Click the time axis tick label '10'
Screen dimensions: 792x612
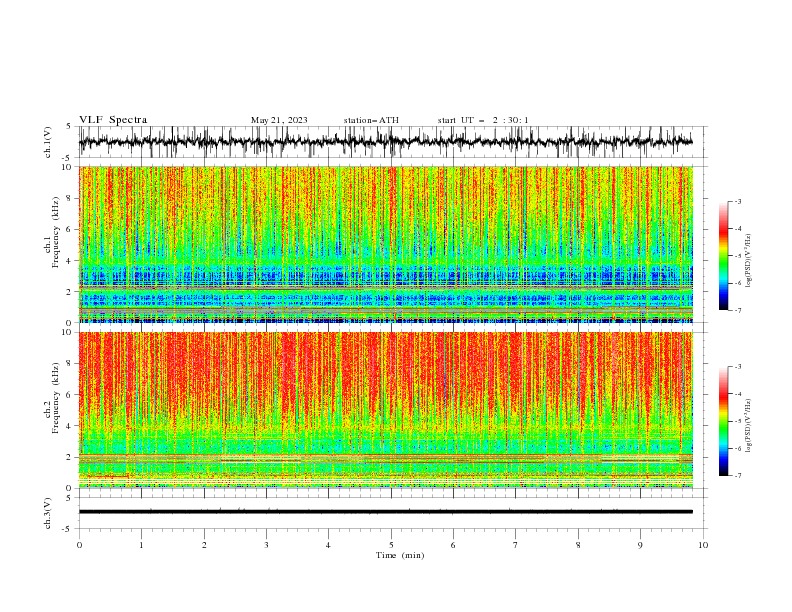tap(703, 545)
